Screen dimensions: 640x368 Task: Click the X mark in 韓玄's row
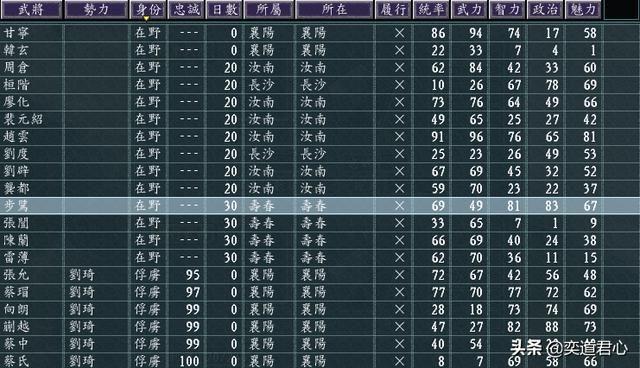[x=400, y=50]
